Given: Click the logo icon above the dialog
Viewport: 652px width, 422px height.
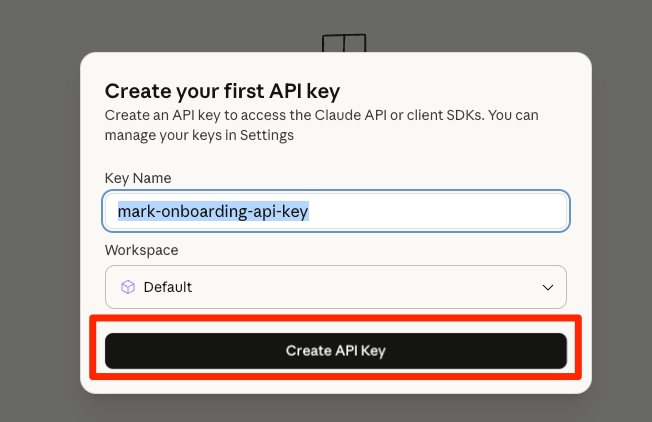Looking at the screenshot, I should click(x=343, y=44).
